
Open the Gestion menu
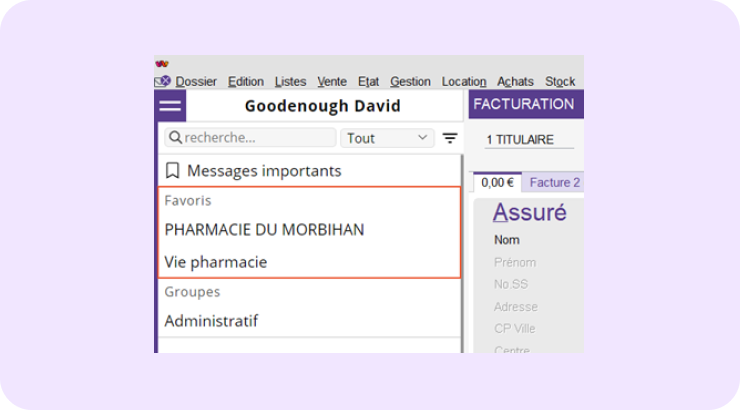point(410,82)
